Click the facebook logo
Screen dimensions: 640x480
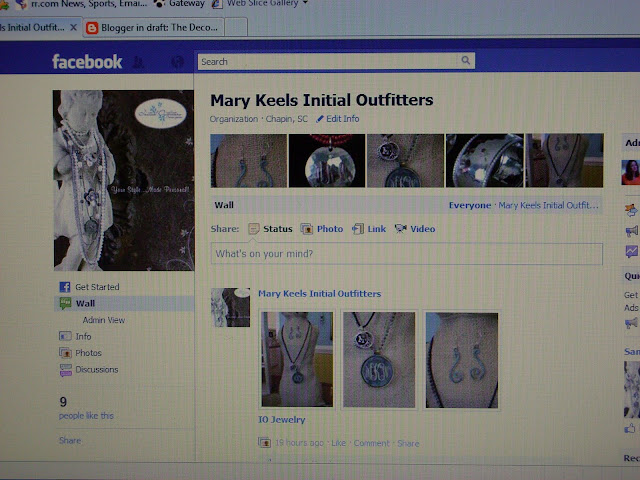[x=87, y=62]
